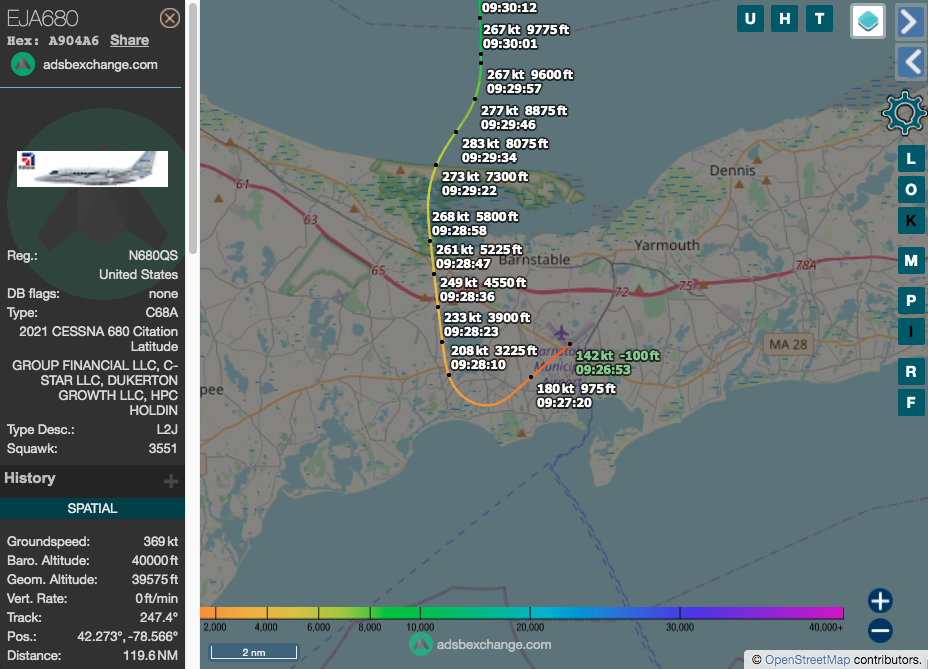Select track label 273 kt 7300 ft
The width and height of the screenshot is (928, 669).
485,176
